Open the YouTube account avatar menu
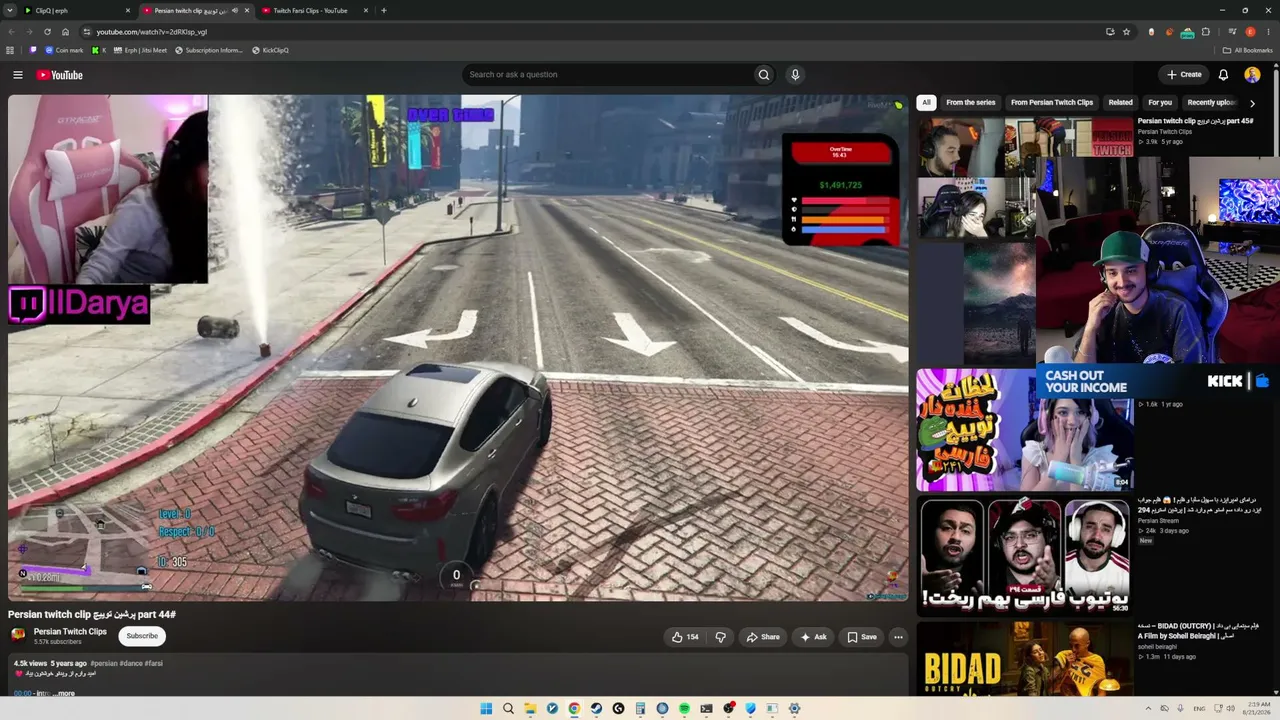The width and height of the screenshot is (1280, 720). (x=1252, y=75)
